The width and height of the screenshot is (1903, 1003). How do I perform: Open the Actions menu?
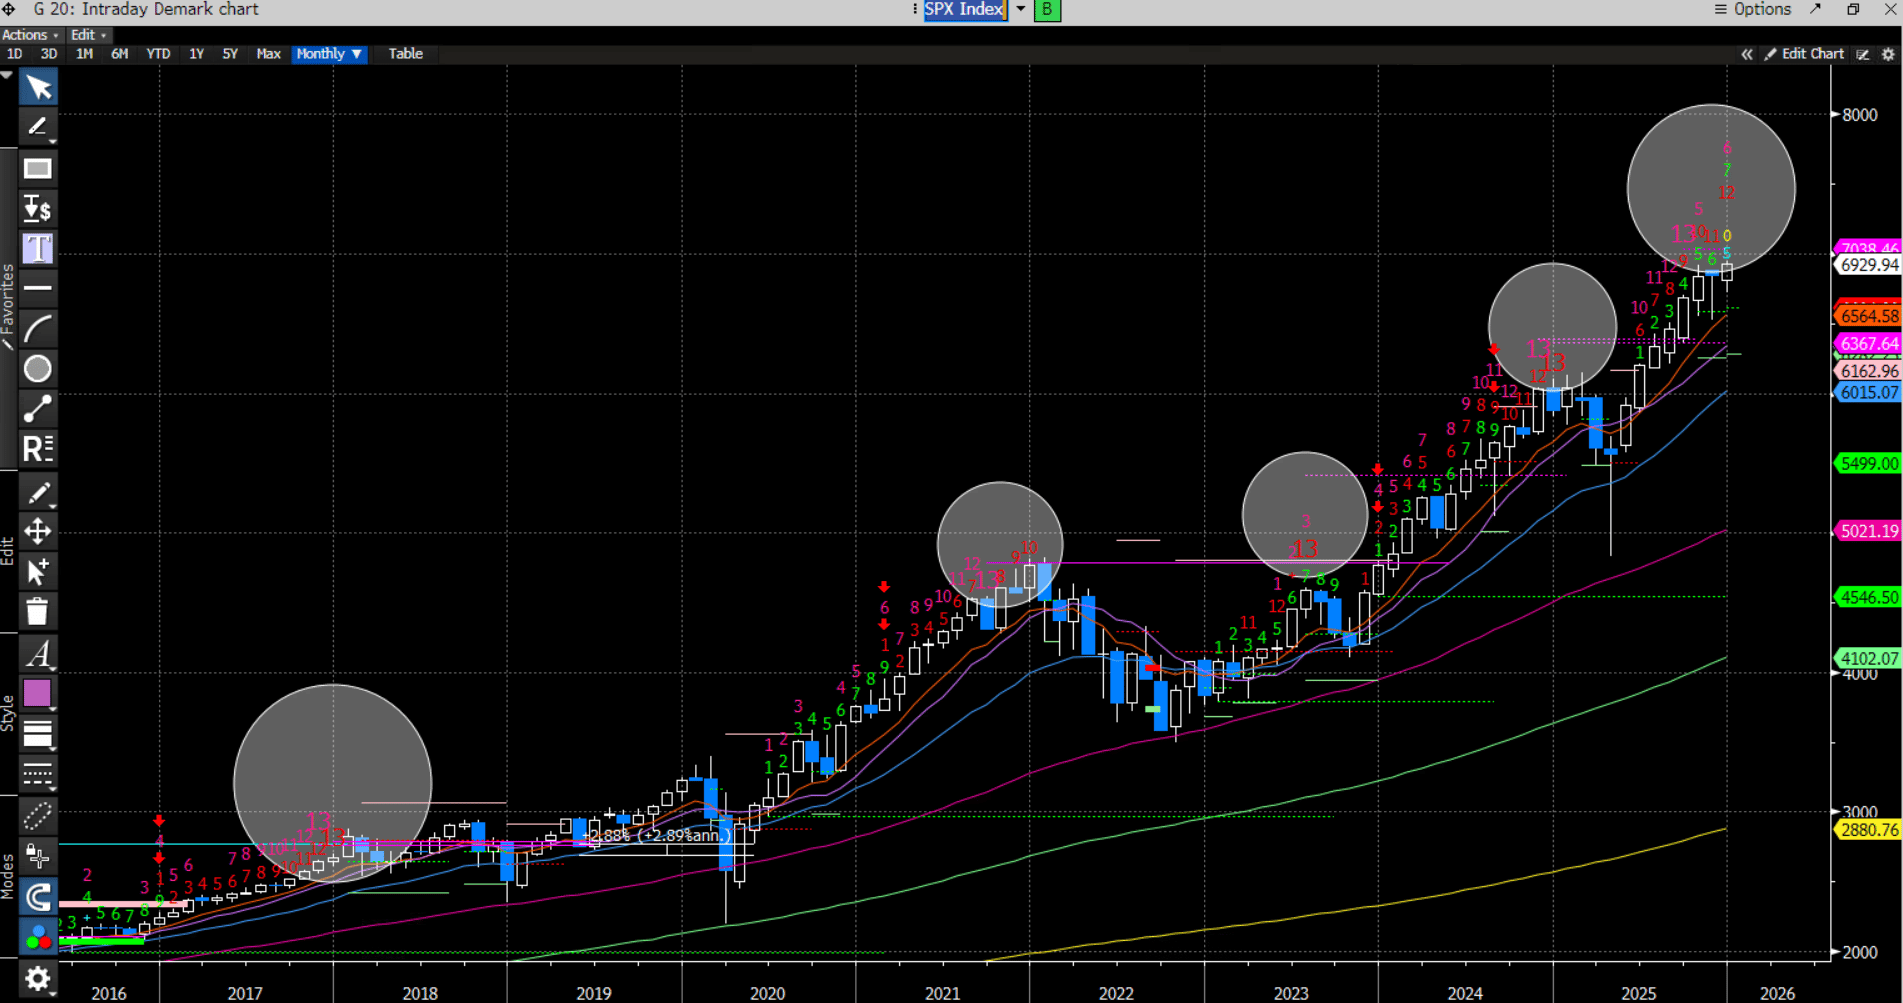[x=30, y=35]
